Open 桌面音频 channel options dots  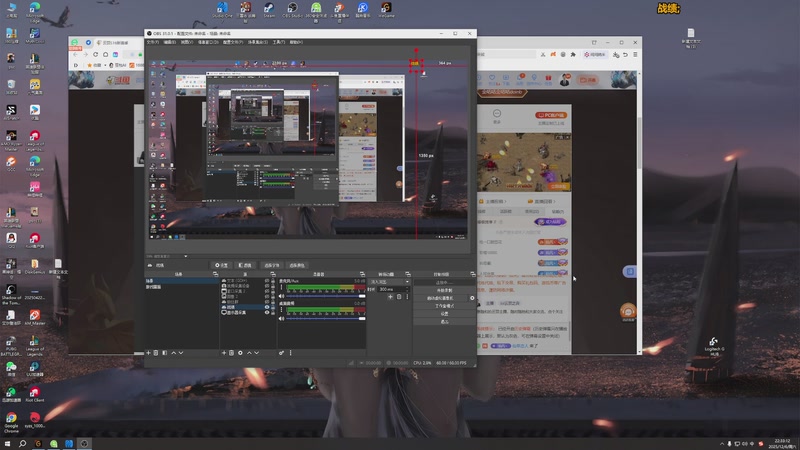pyautogui.click(x=281, y=310)
